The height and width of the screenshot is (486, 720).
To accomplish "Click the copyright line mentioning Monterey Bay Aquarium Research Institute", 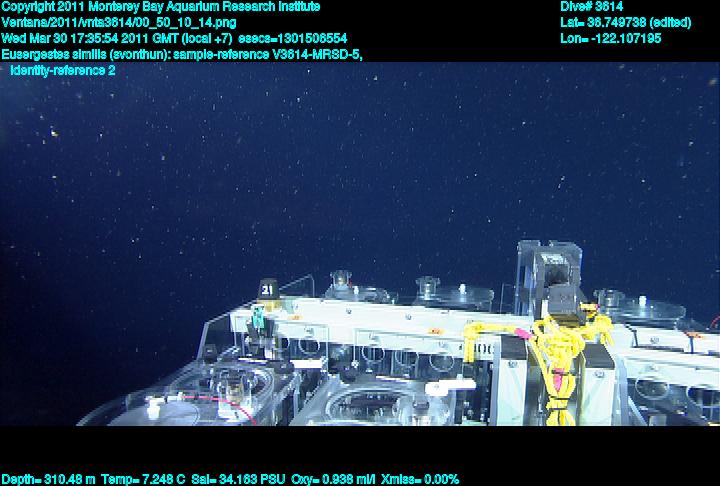I will [x=161, y=7].
